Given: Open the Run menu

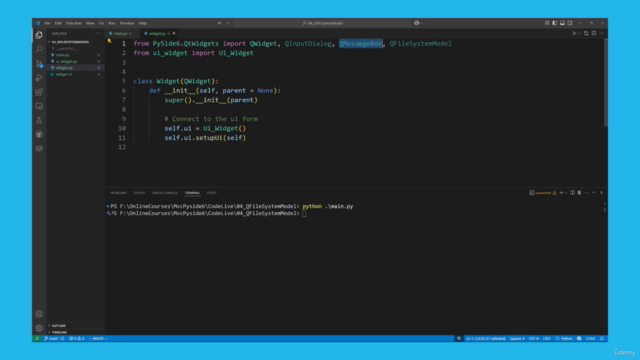Looking at the screenshot, I should pos(112,23).
